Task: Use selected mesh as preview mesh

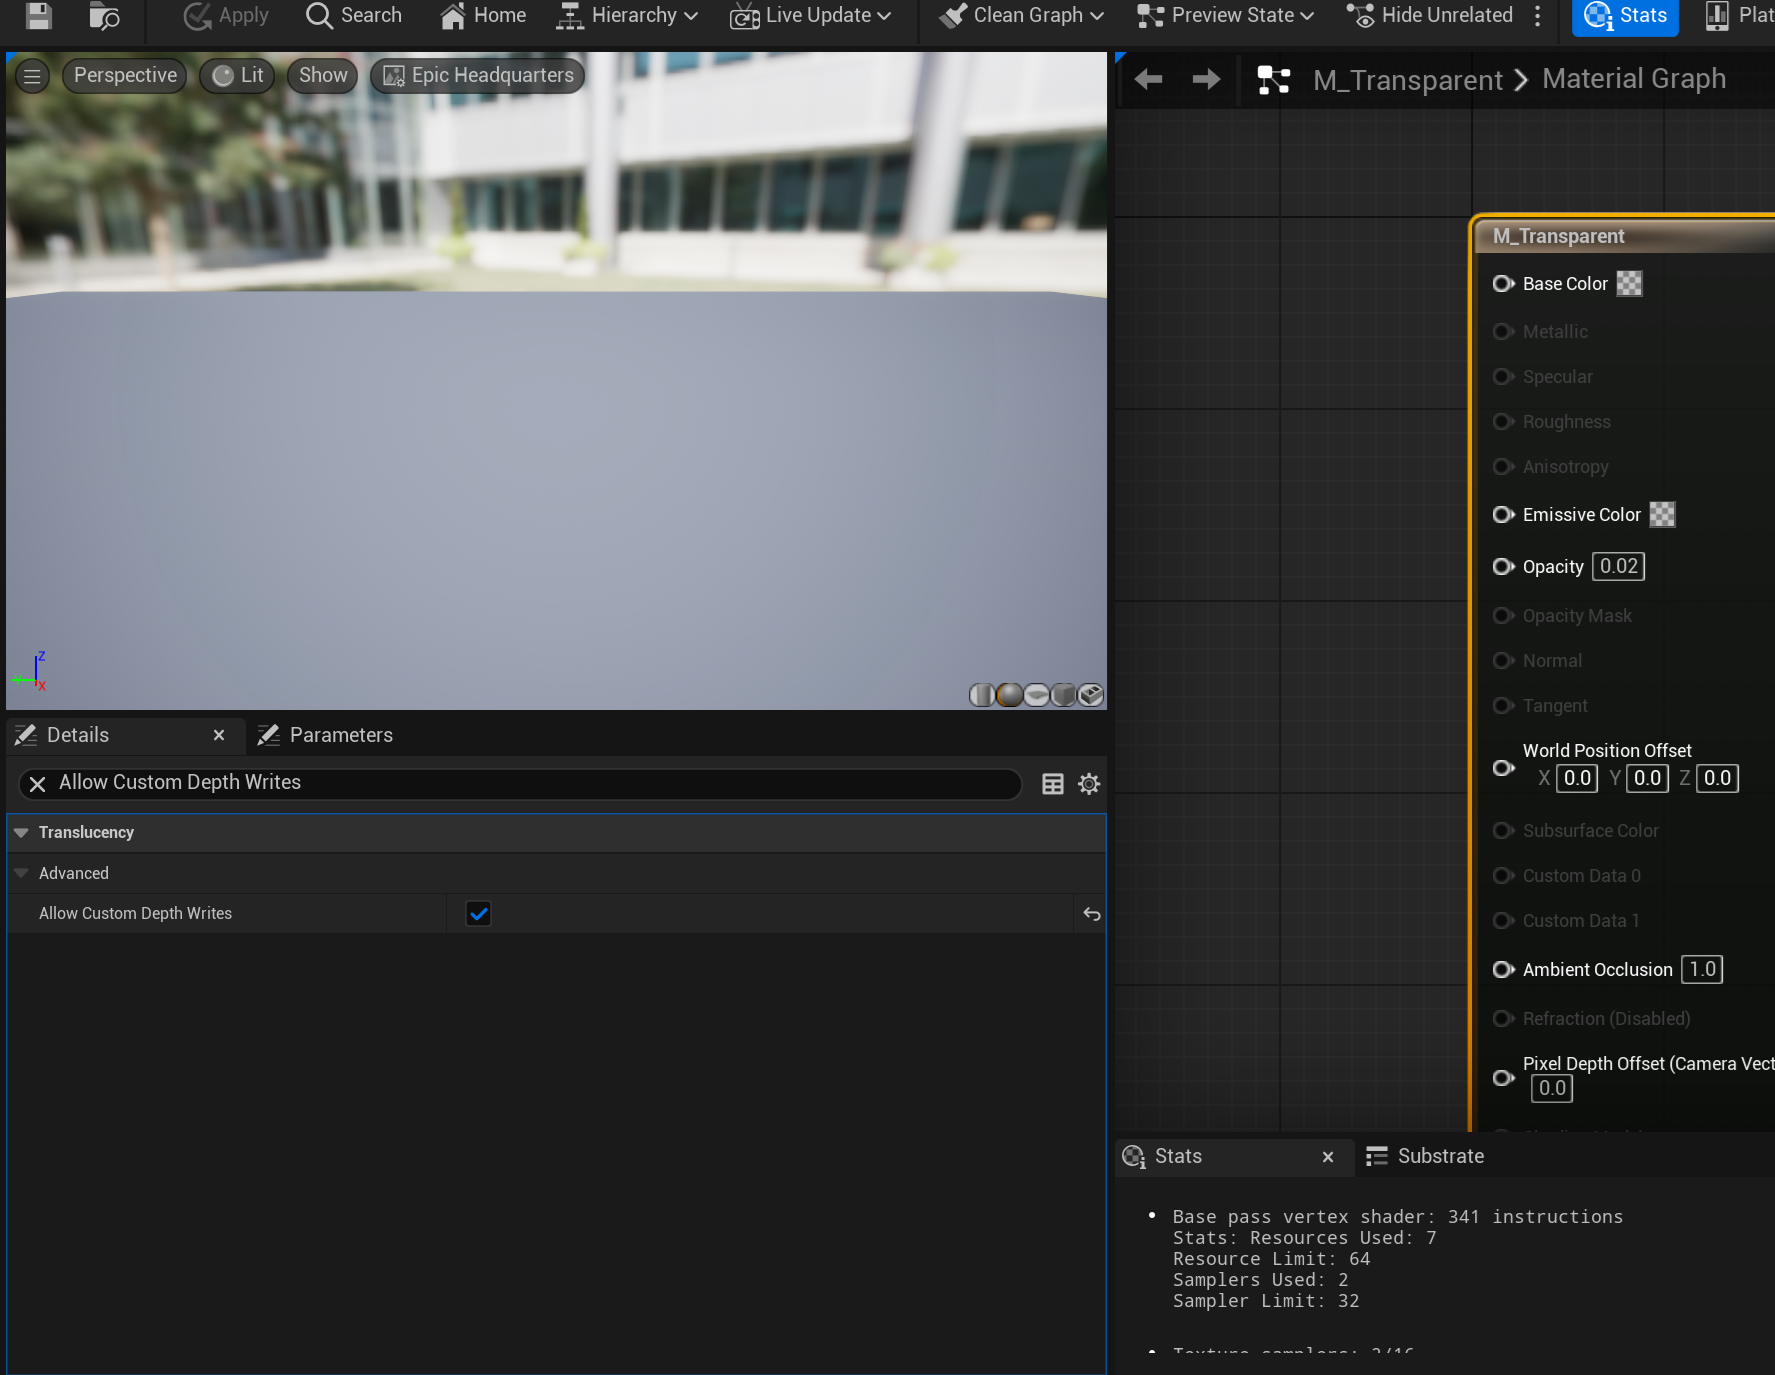Action: (x=1091, y=695)
